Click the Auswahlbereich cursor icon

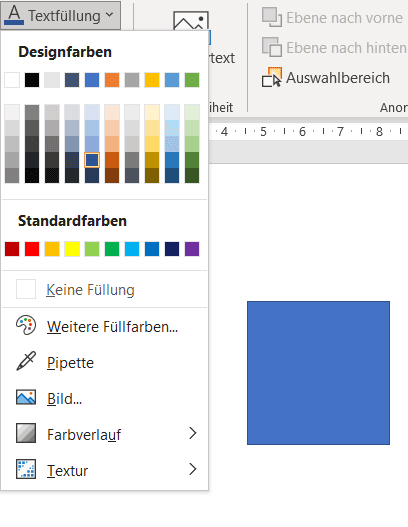[272, 78]
